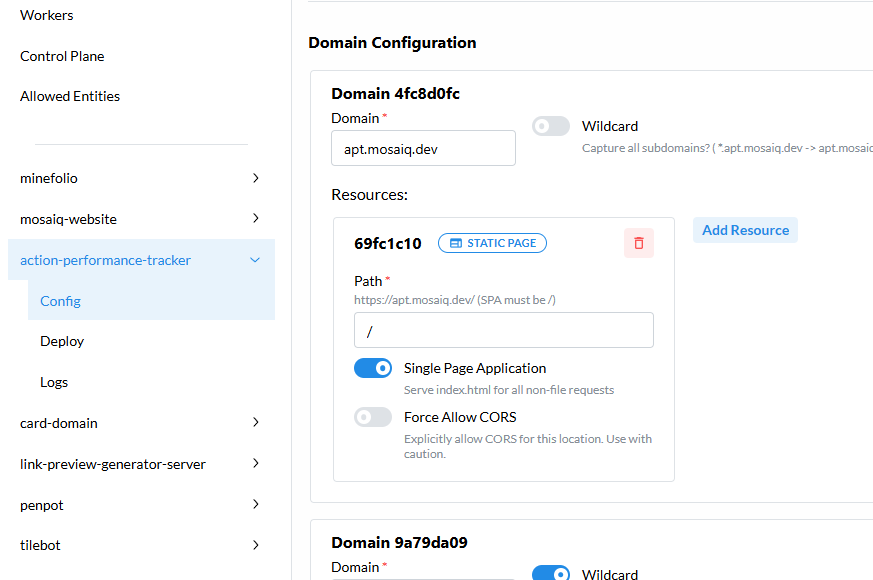Image resolution: width=873 pixels, height=580 pixels.
Task: Select the Config menu item
Action: (60, 301)
